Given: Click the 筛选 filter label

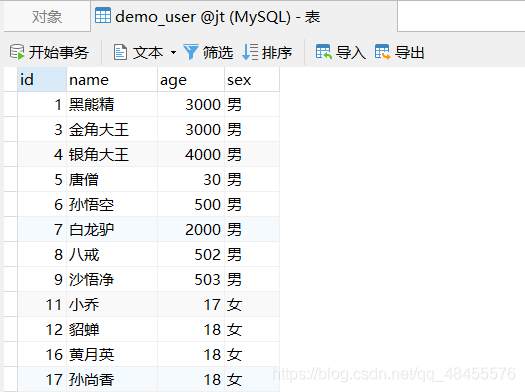Looking at the screenshot, I should point(218,53).
